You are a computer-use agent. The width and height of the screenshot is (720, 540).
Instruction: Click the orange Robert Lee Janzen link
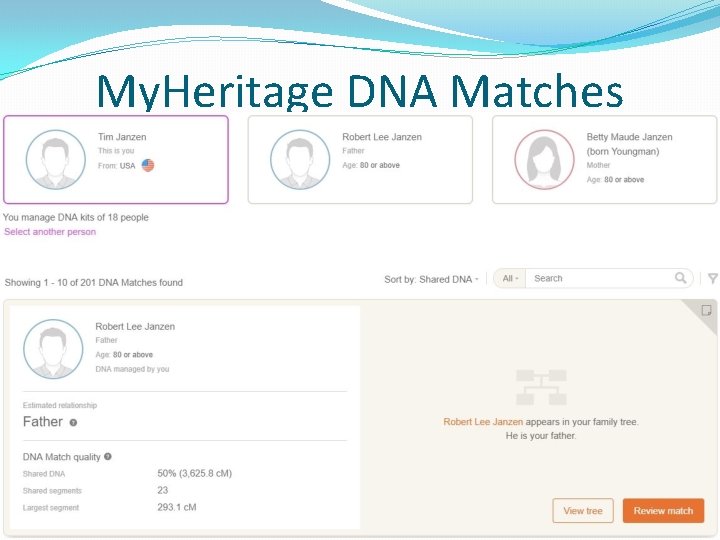[x=483, y=422]
